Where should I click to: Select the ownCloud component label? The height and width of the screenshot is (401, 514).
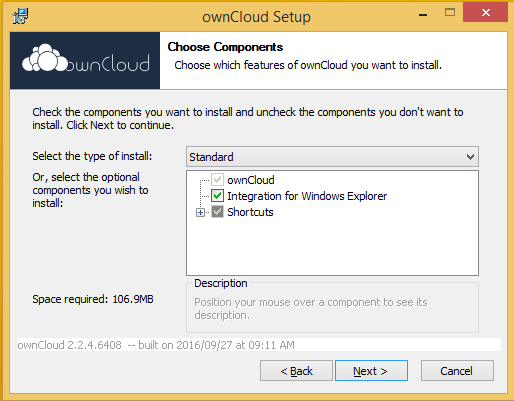click(251, 180)
